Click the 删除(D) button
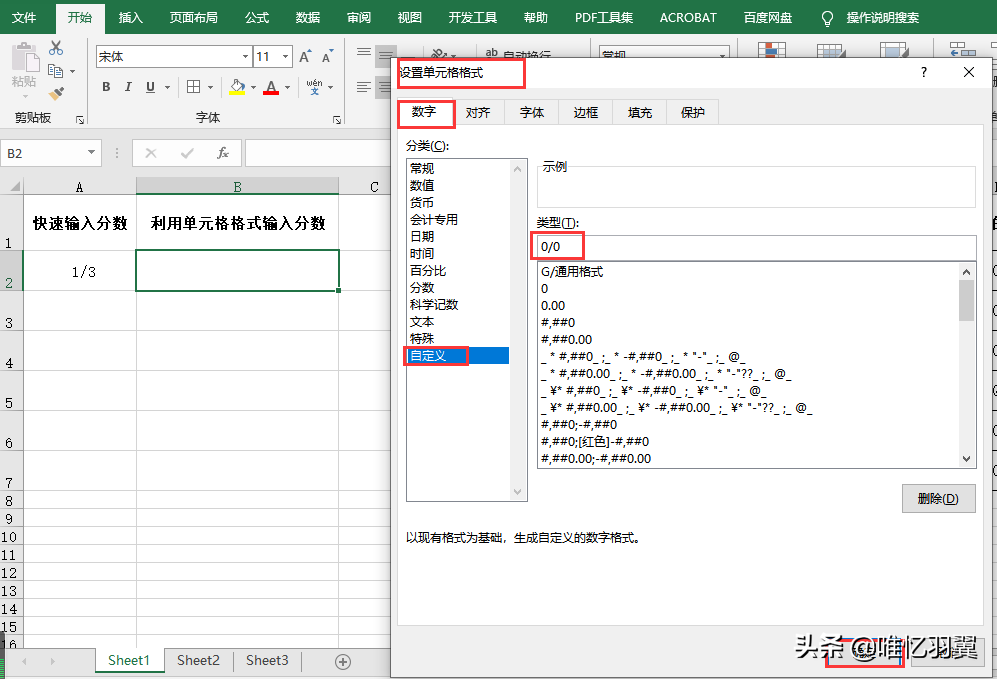This screenshot has width=997, height=679. pyautogui.click(x=938, y=498)
